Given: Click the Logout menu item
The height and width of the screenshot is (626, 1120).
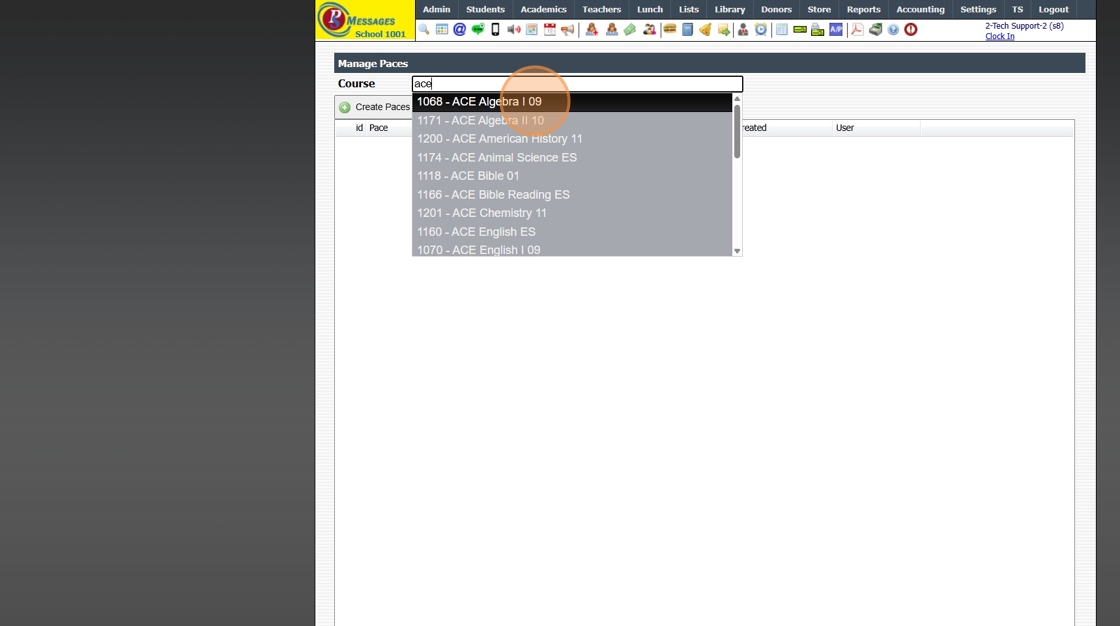Looking at the screenshot, I should [1054, 9].
